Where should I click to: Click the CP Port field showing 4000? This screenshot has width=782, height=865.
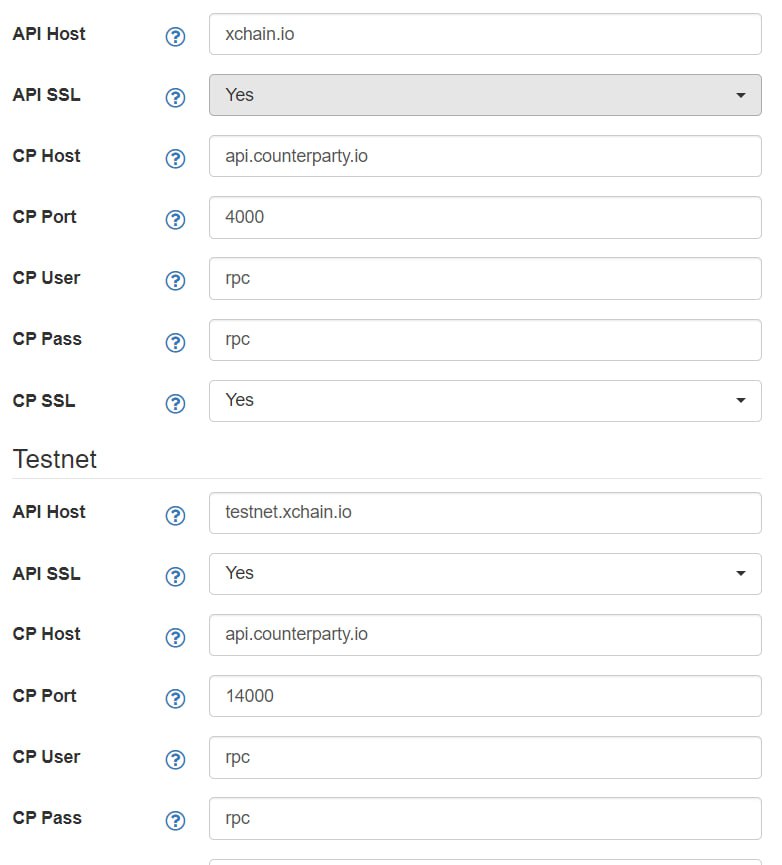[x=485, y=217]
